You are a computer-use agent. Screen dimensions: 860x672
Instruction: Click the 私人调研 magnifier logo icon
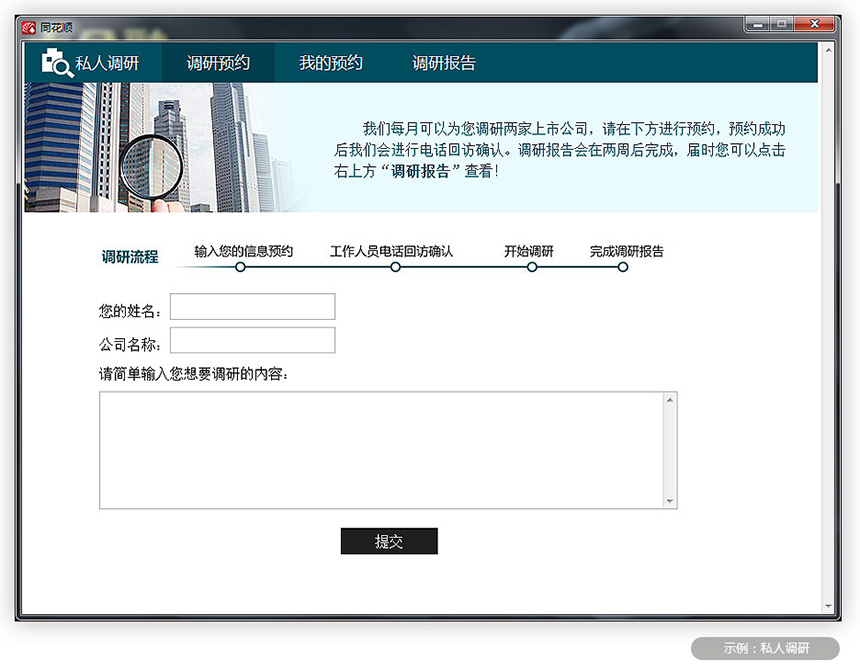point(58,63)
